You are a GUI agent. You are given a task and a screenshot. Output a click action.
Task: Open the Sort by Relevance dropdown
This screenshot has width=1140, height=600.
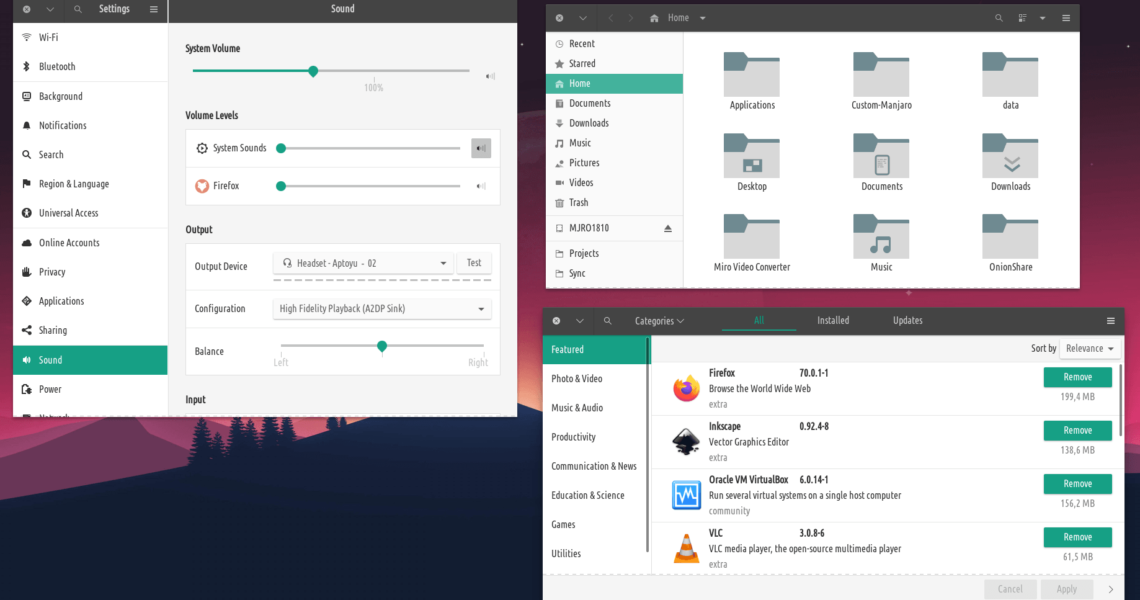[x=1089, y=349]
